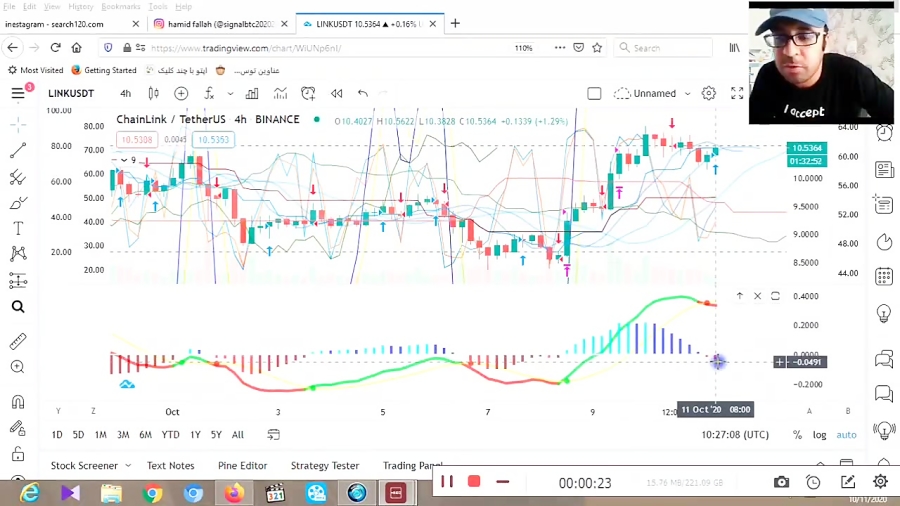Open the Stock Screener tab
This screenshot has height=506, width=900.
point(84,465)
